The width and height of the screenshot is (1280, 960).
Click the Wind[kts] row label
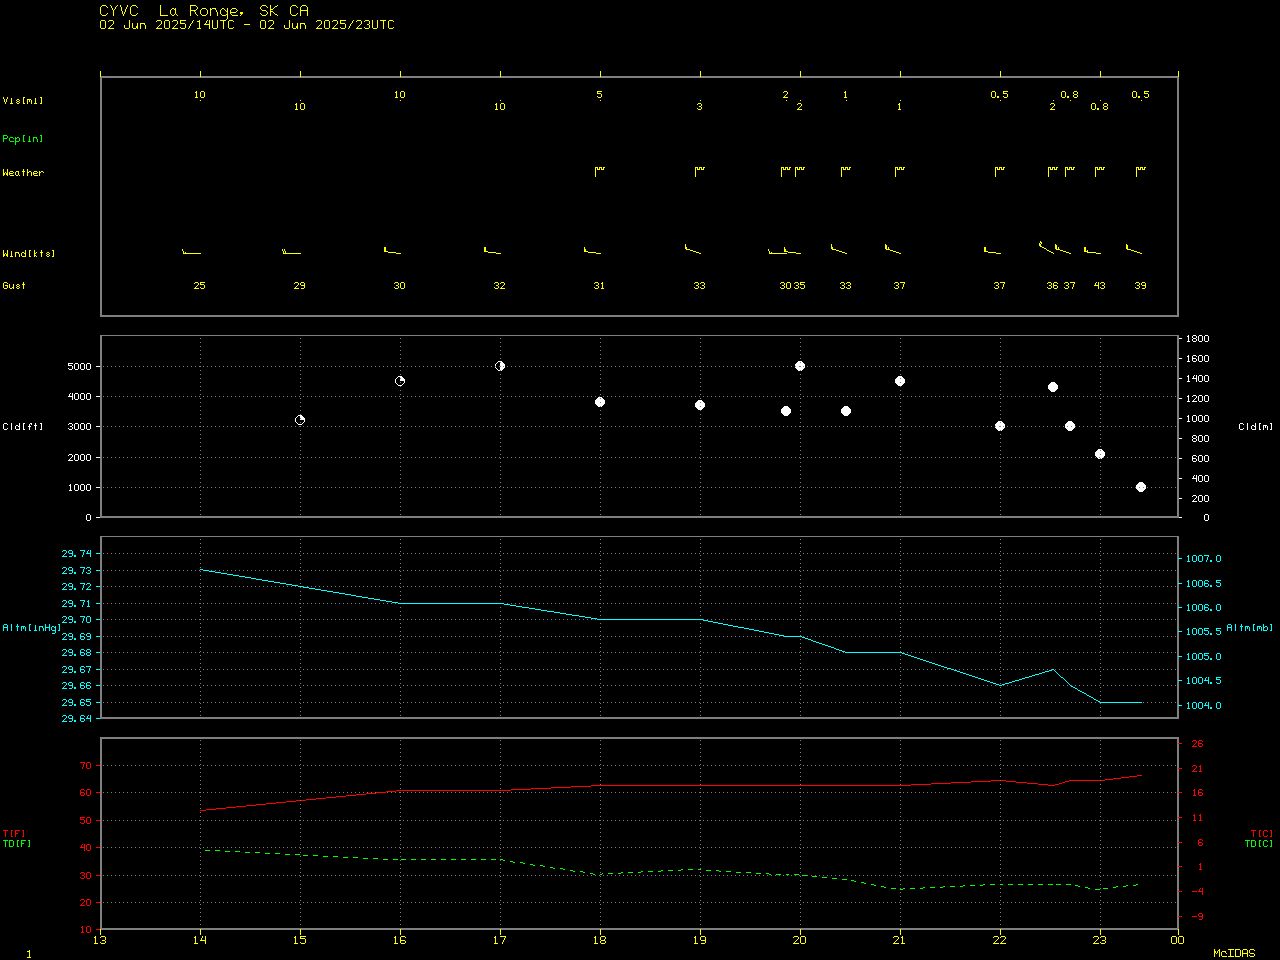[29, 254]
